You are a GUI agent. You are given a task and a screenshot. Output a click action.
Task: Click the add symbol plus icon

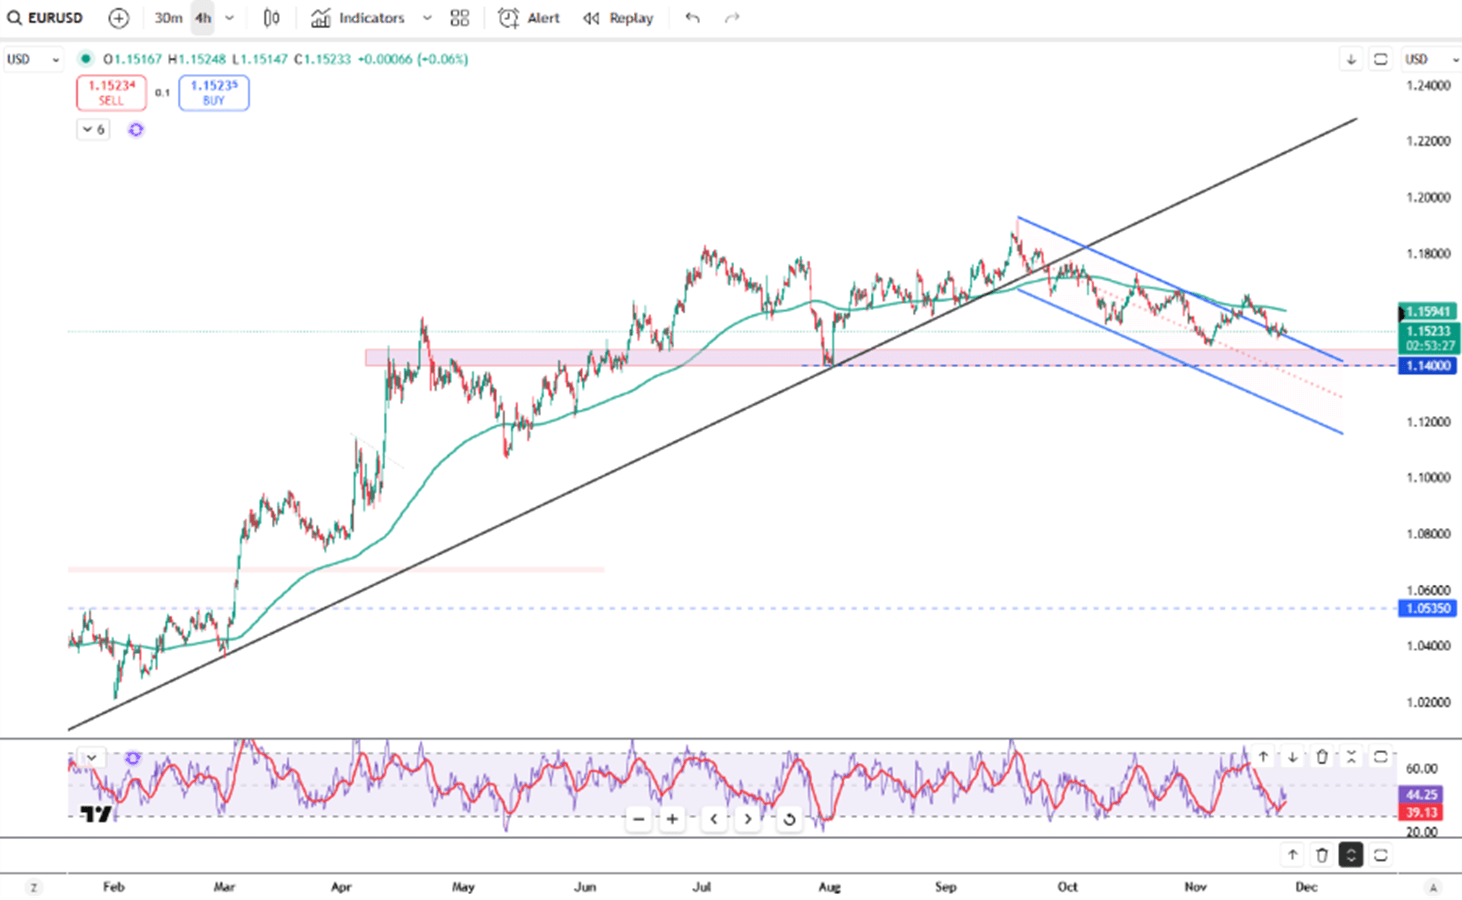[x=118, y=18]
